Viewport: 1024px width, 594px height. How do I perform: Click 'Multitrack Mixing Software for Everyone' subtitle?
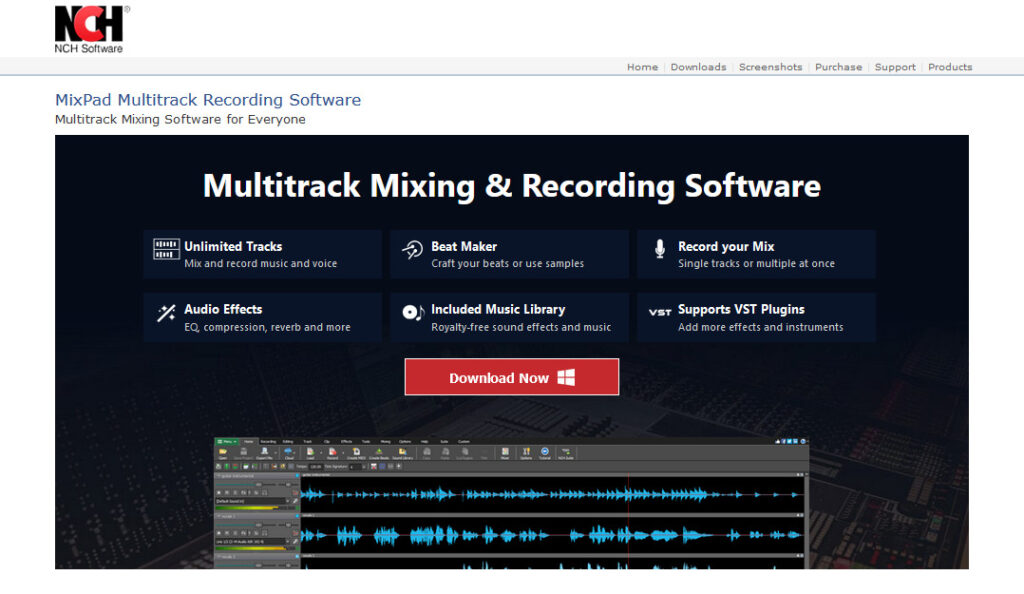[x=180, y=119]
